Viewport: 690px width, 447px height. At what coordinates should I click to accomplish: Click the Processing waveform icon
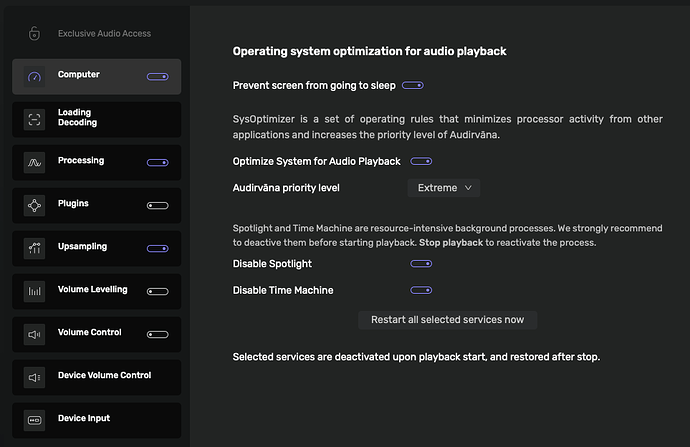tap(34, 162)
